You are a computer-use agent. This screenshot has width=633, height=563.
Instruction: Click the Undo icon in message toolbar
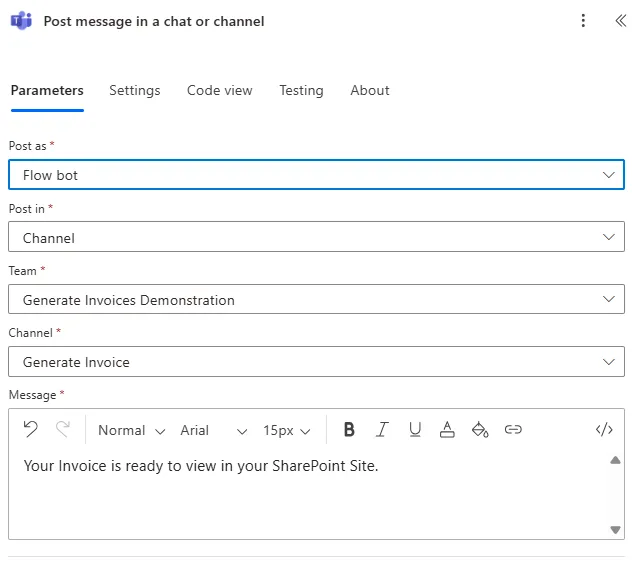(31, 430)
